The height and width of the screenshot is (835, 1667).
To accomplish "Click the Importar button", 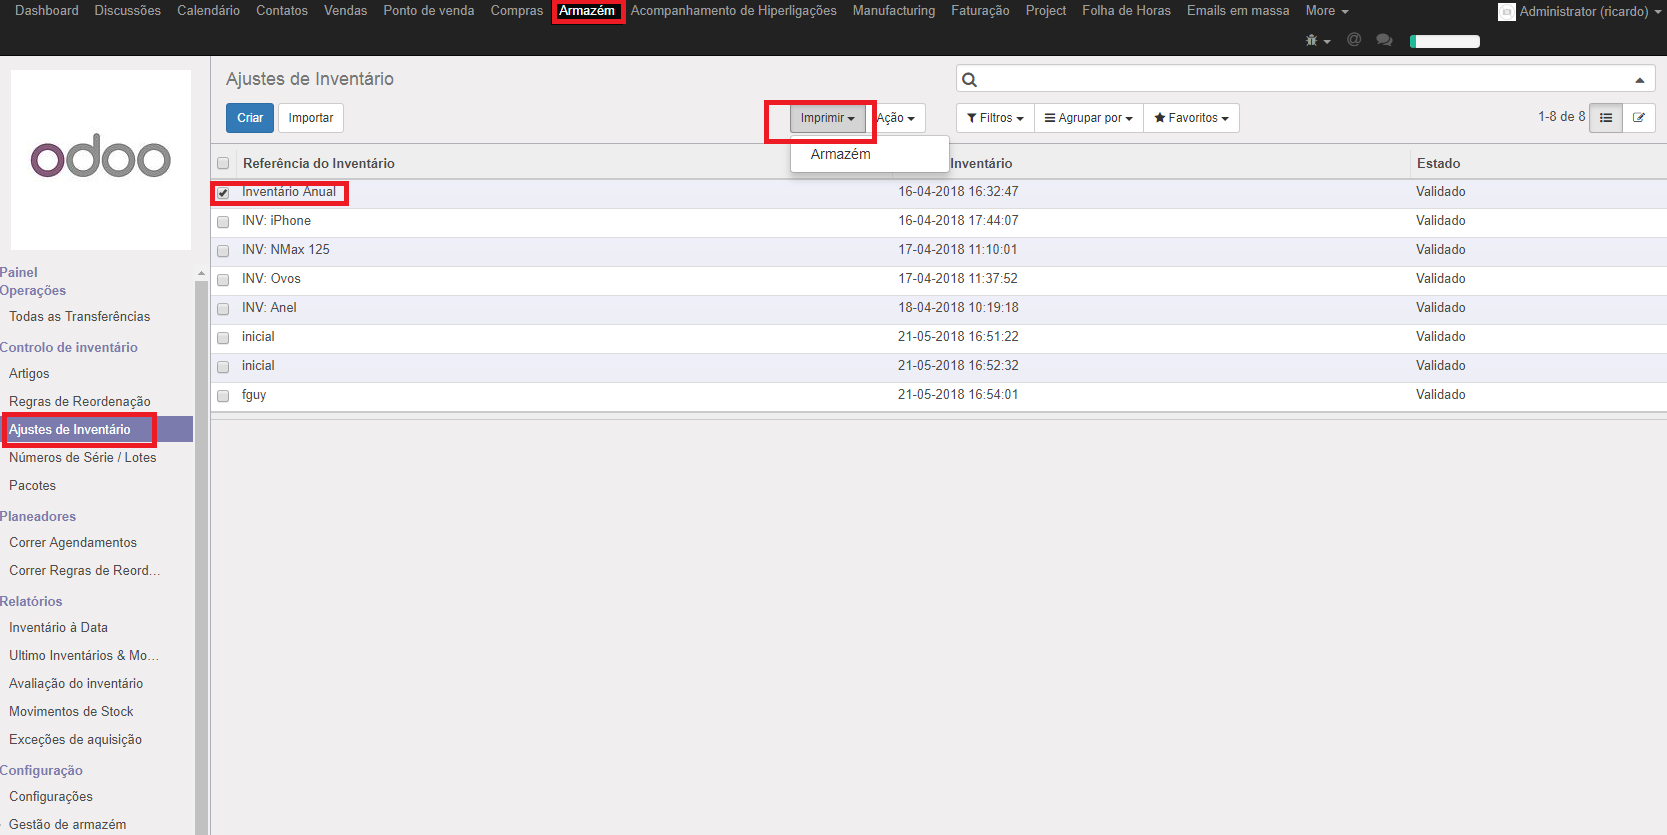I will (x=311, y=118).
